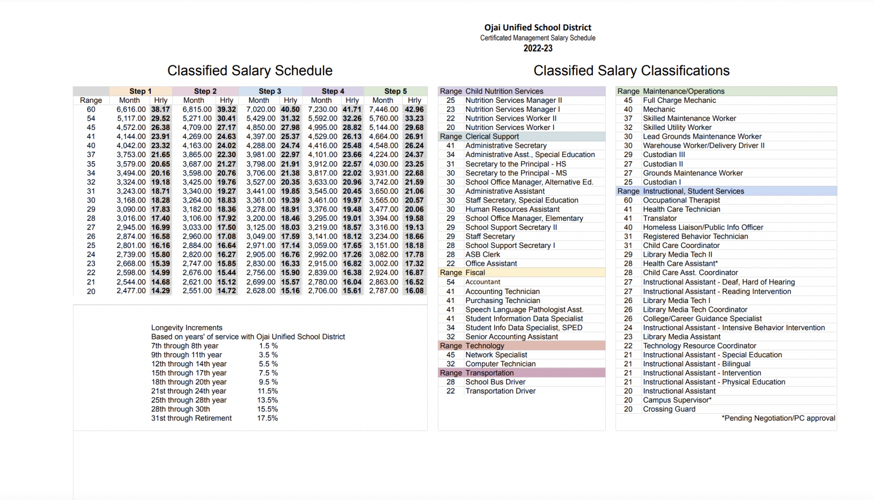Select the Transportation category header row
Viewport: 874px width, 500px height.
pos(492,373)
